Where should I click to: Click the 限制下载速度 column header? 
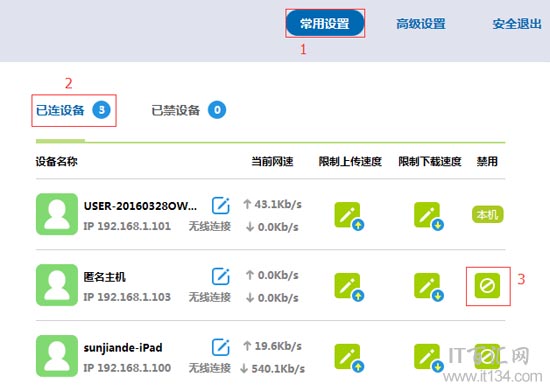click(430, 161)
